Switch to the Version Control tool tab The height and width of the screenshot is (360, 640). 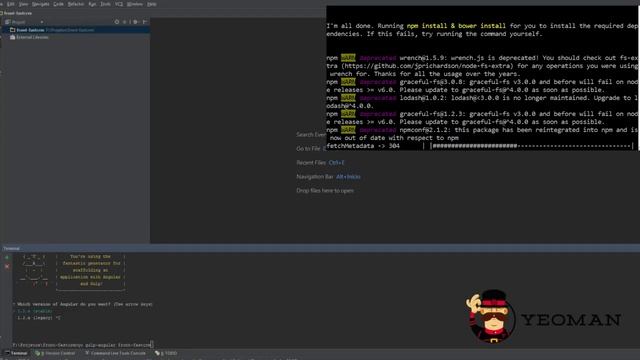coord(55,353)
